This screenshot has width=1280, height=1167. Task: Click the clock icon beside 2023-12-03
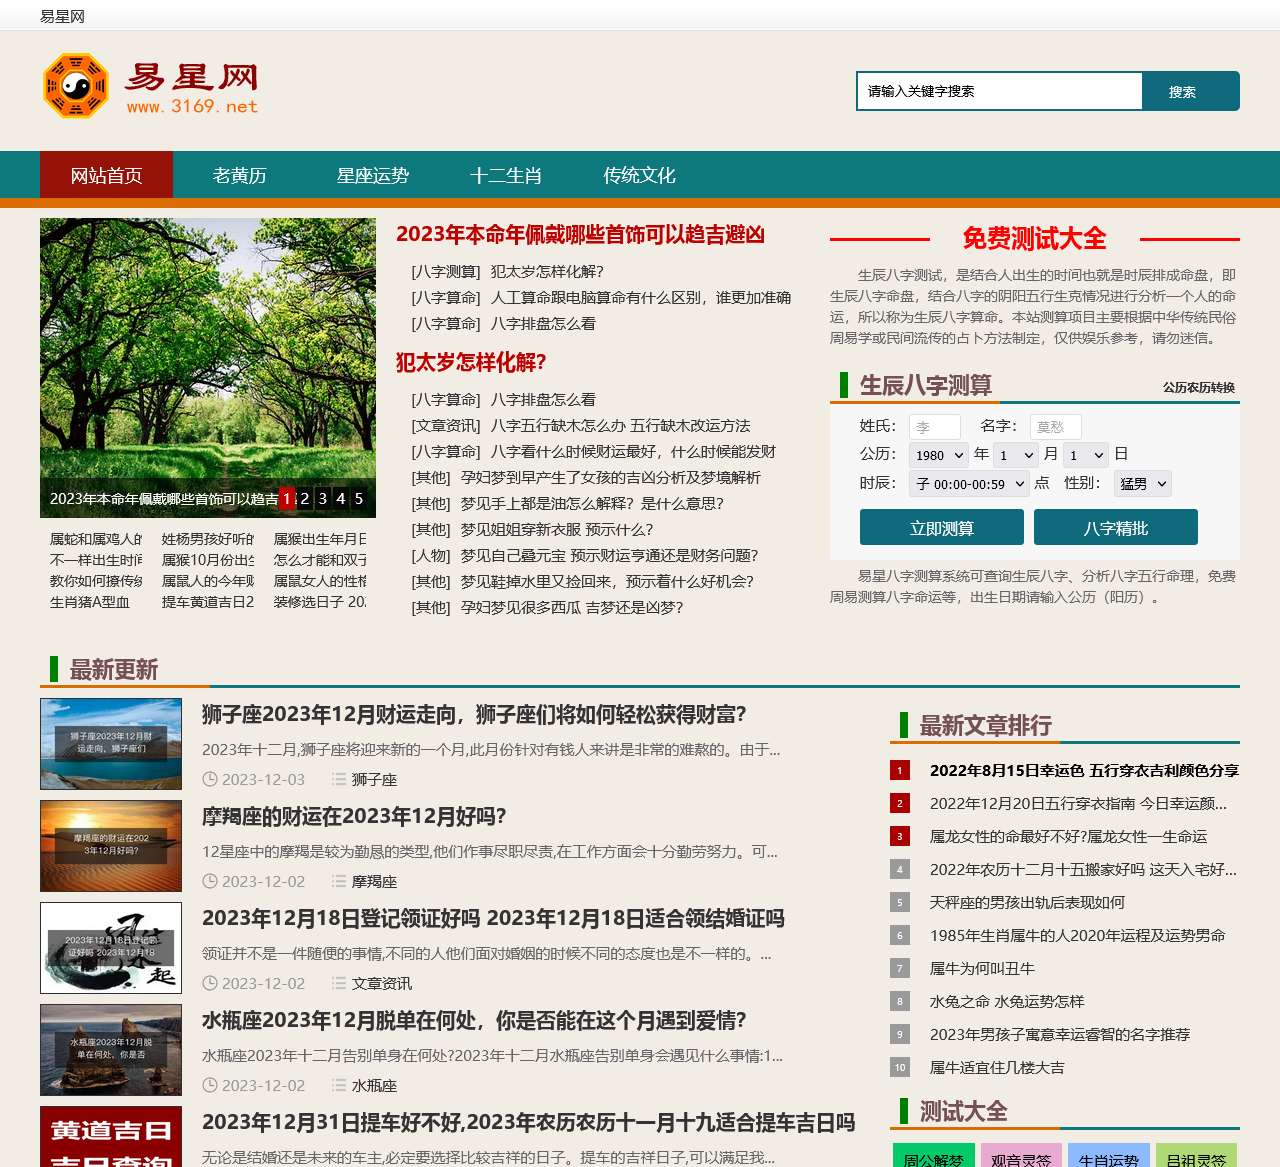[x=210, y=780]
